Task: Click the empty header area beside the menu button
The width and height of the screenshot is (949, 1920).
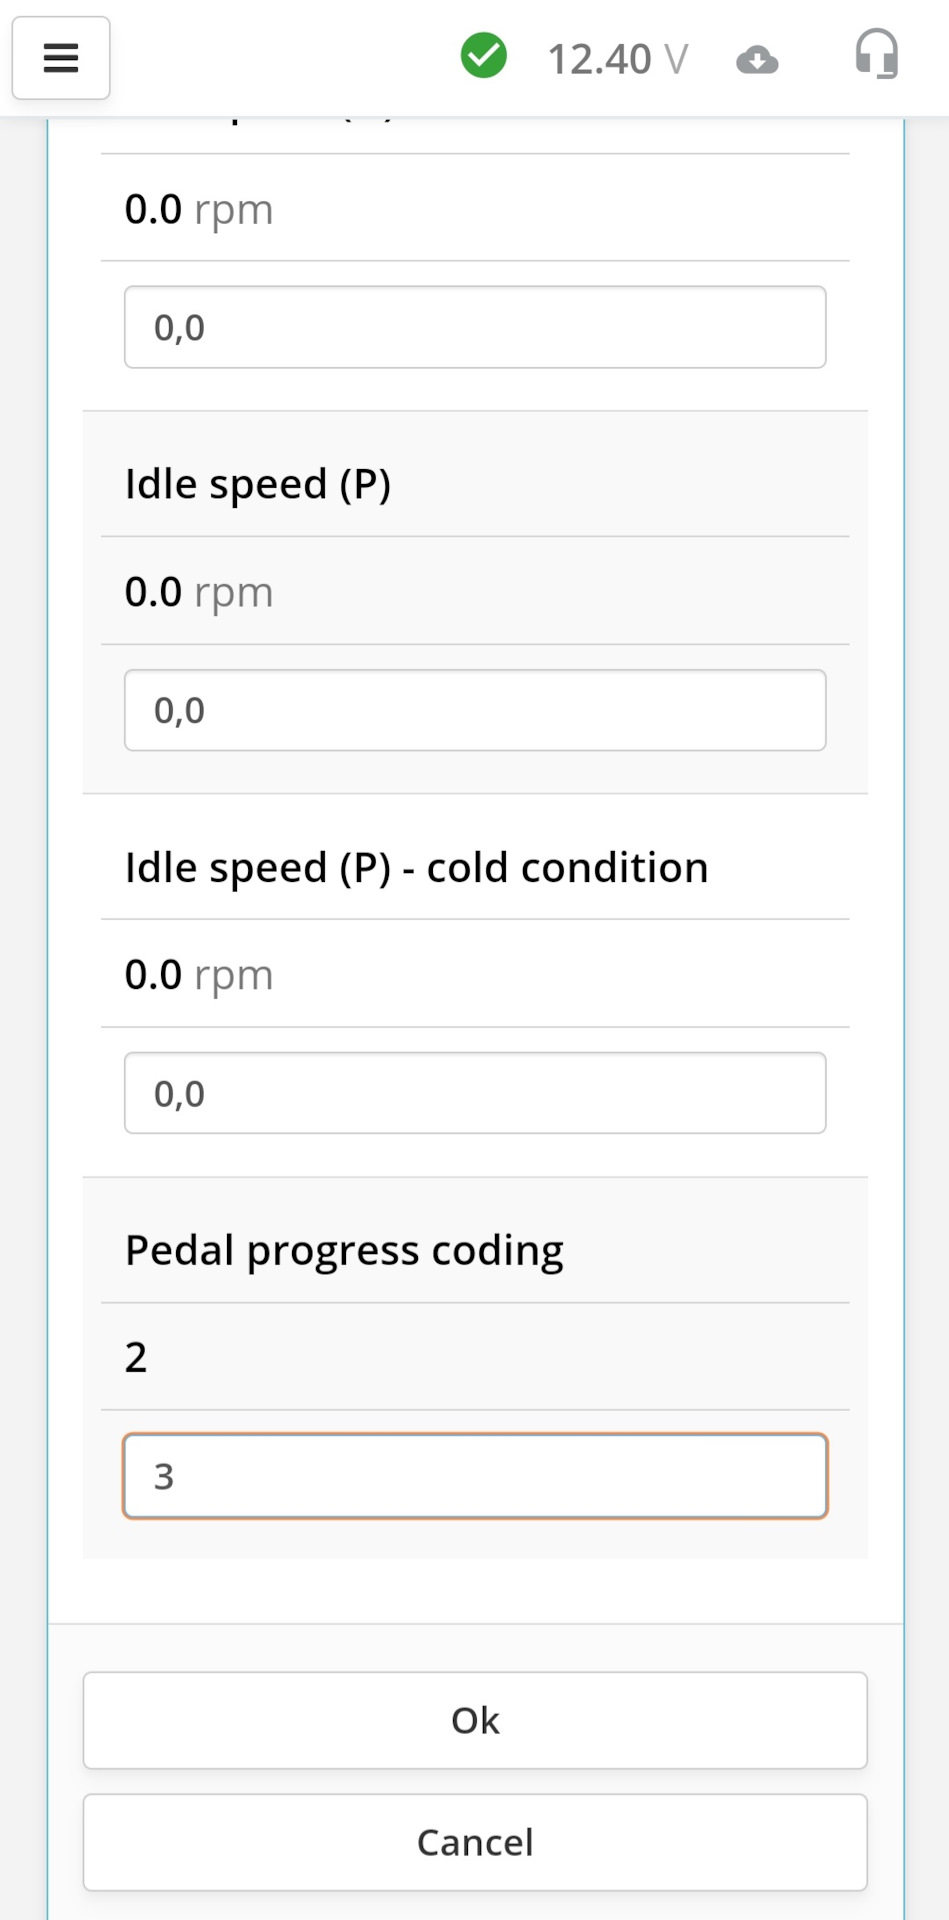Action: coord(280,58)
